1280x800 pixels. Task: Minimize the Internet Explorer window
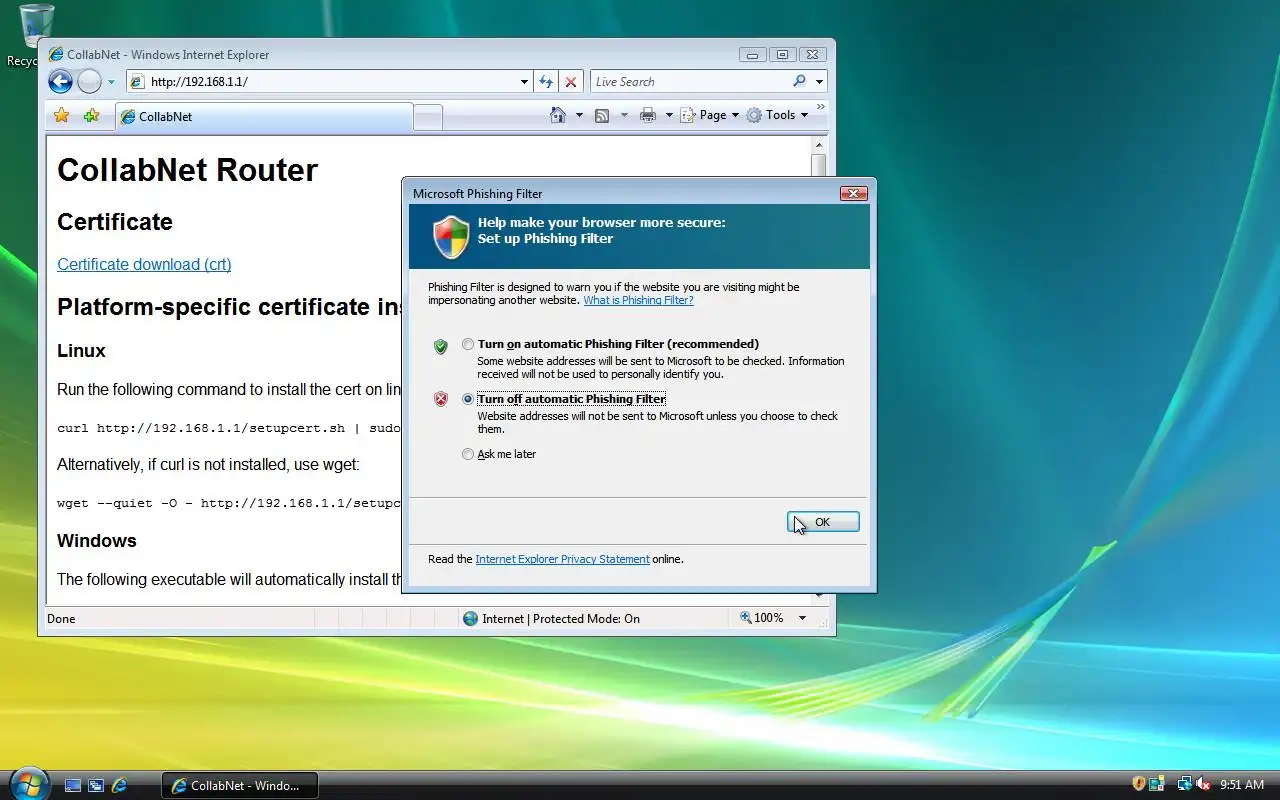(753, 55)
